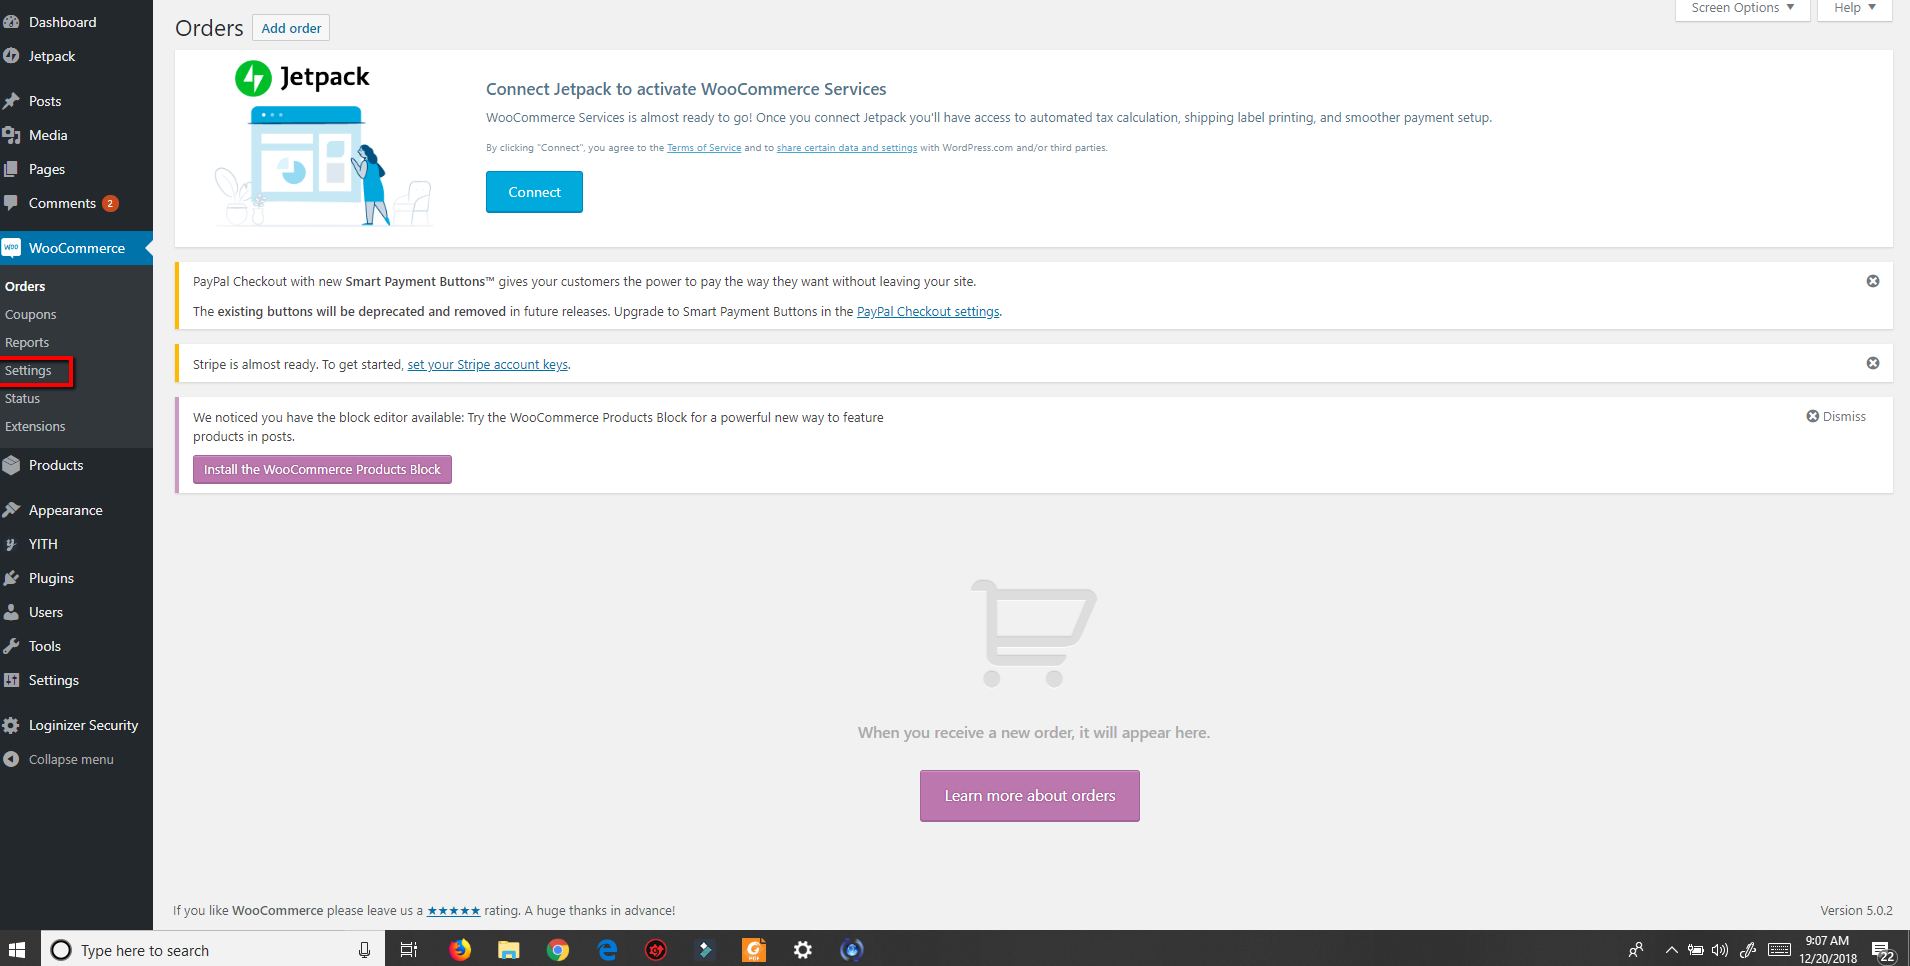Viewport: 1910px width, 966px height.
Task: Dismiss the PayPal Checkout notice
Action: click(x=1873, y=281)
